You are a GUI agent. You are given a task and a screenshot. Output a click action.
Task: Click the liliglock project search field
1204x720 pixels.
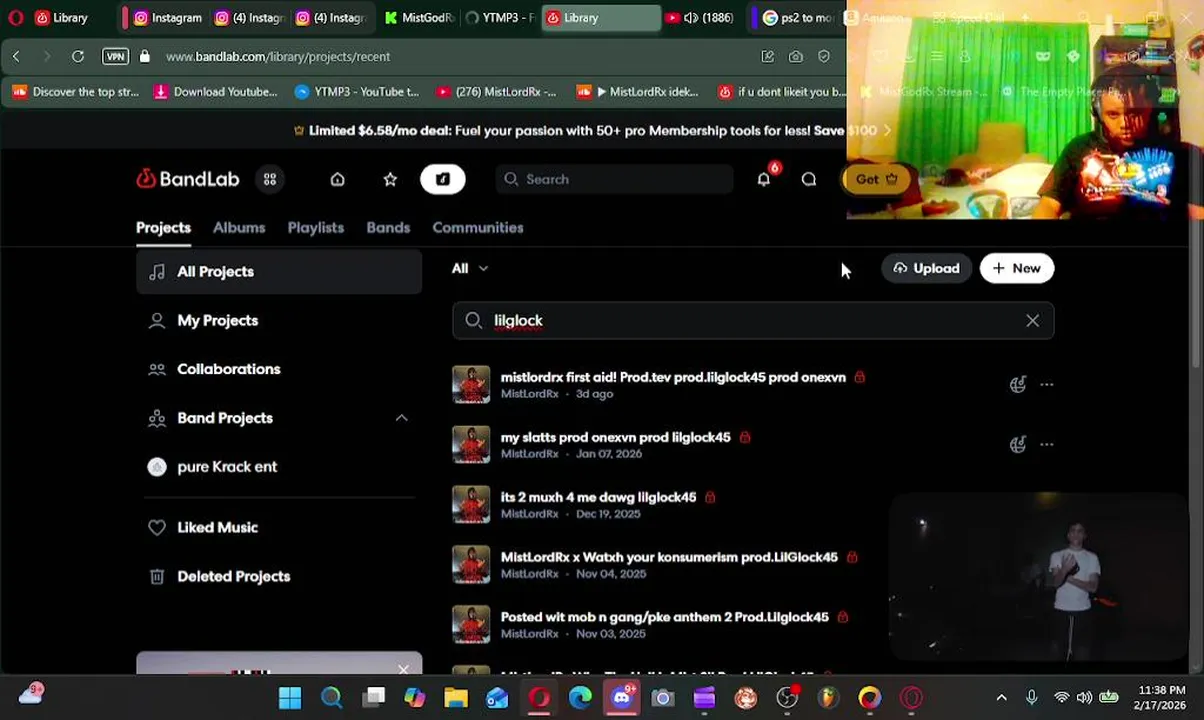pyautogui.click(x=752, y=321)
